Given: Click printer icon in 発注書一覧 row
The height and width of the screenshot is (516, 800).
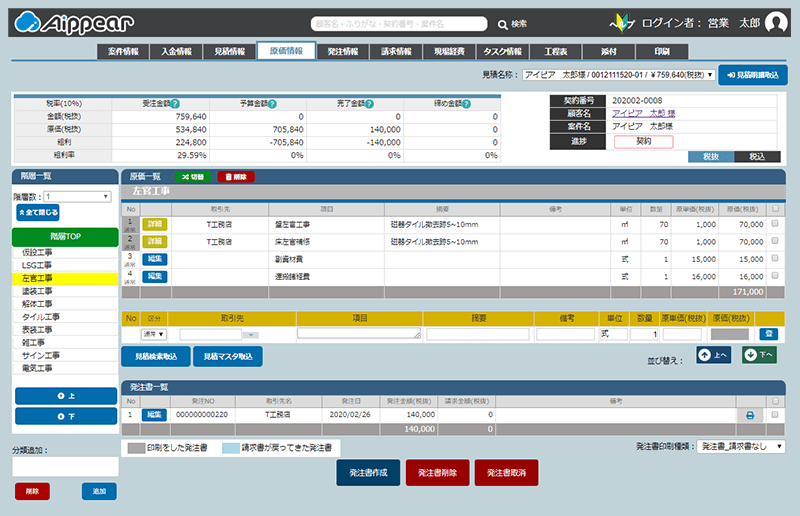Looking at the screenshot, I should (x=749, y=415).
